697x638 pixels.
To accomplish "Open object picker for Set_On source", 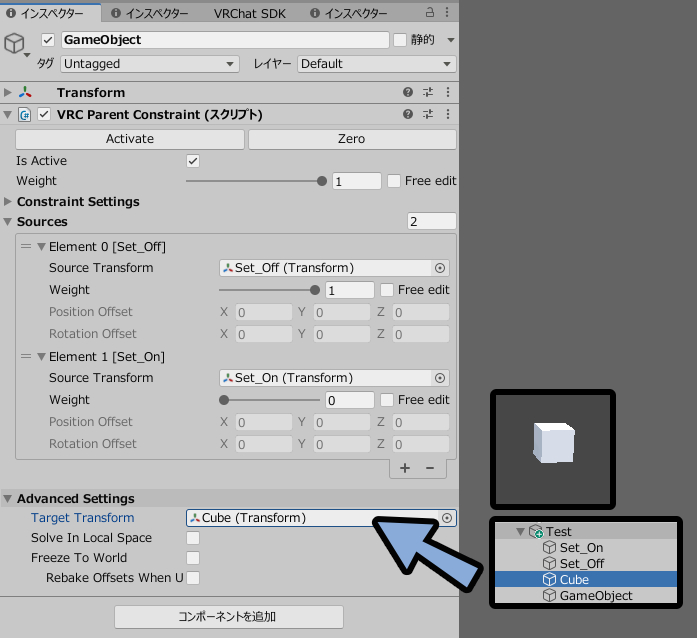I will click(440, 378).
